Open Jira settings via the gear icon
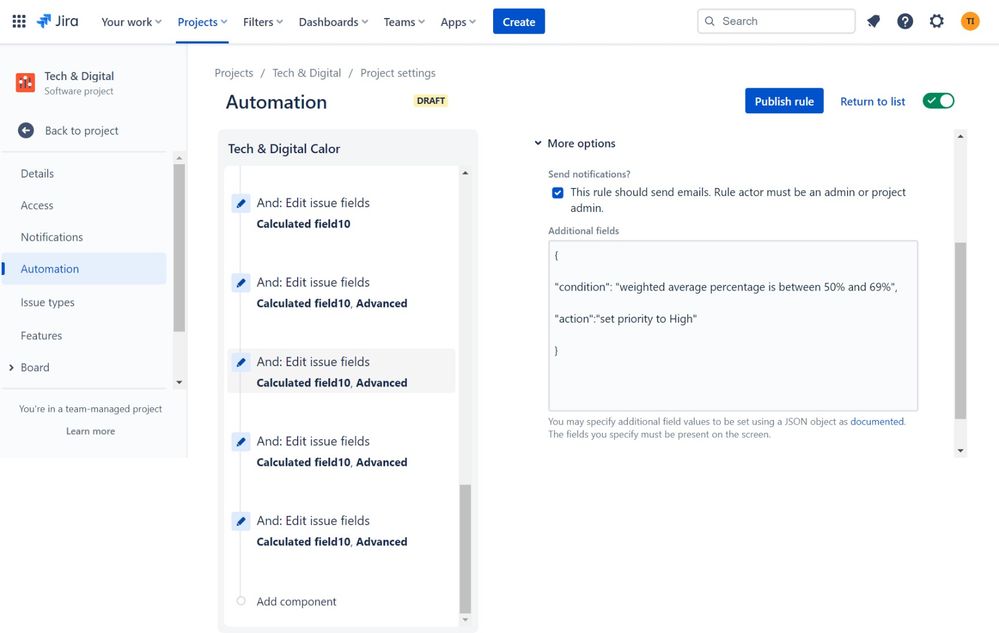This screenshot has height=633, width=999. [x=936, y=20]
